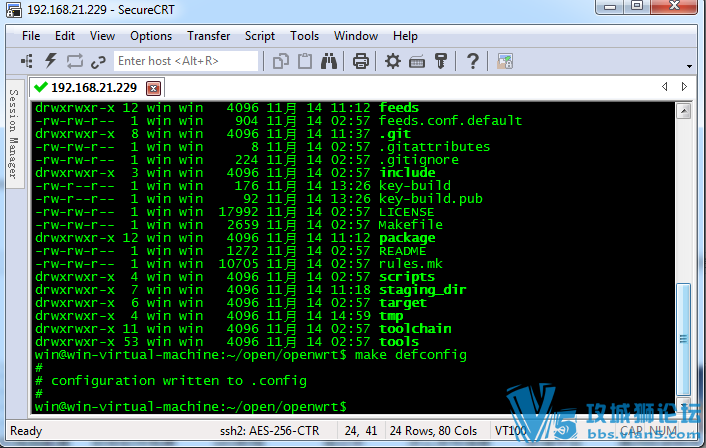Launch SecureFX from the toolbar icon
Screen dimensions: 706x448
pyautogui.click(x=505, y=61)
